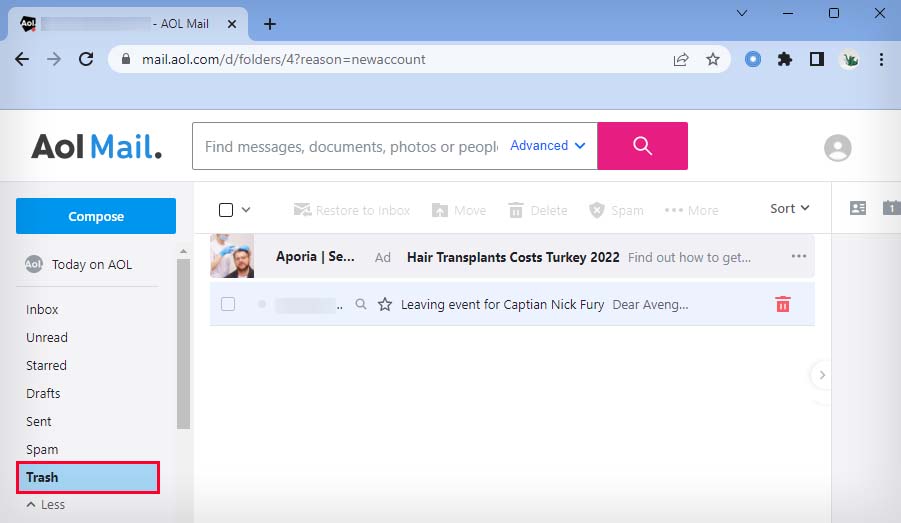
Task: Open the Sort dropdown
Action: 790,208
